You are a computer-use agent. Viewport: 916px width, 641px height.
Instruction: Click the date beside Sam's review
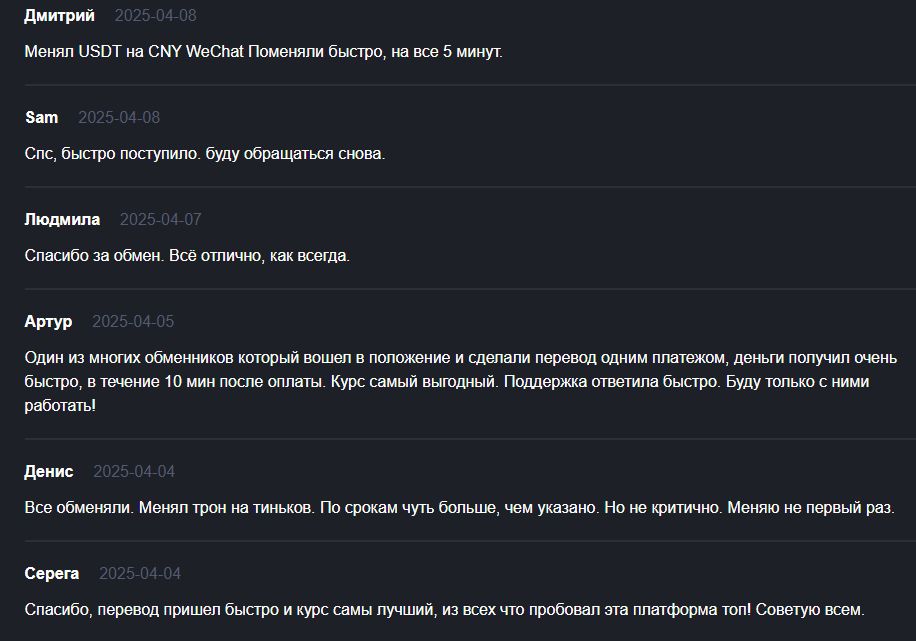pyautogui.click(x=119, y=117)
